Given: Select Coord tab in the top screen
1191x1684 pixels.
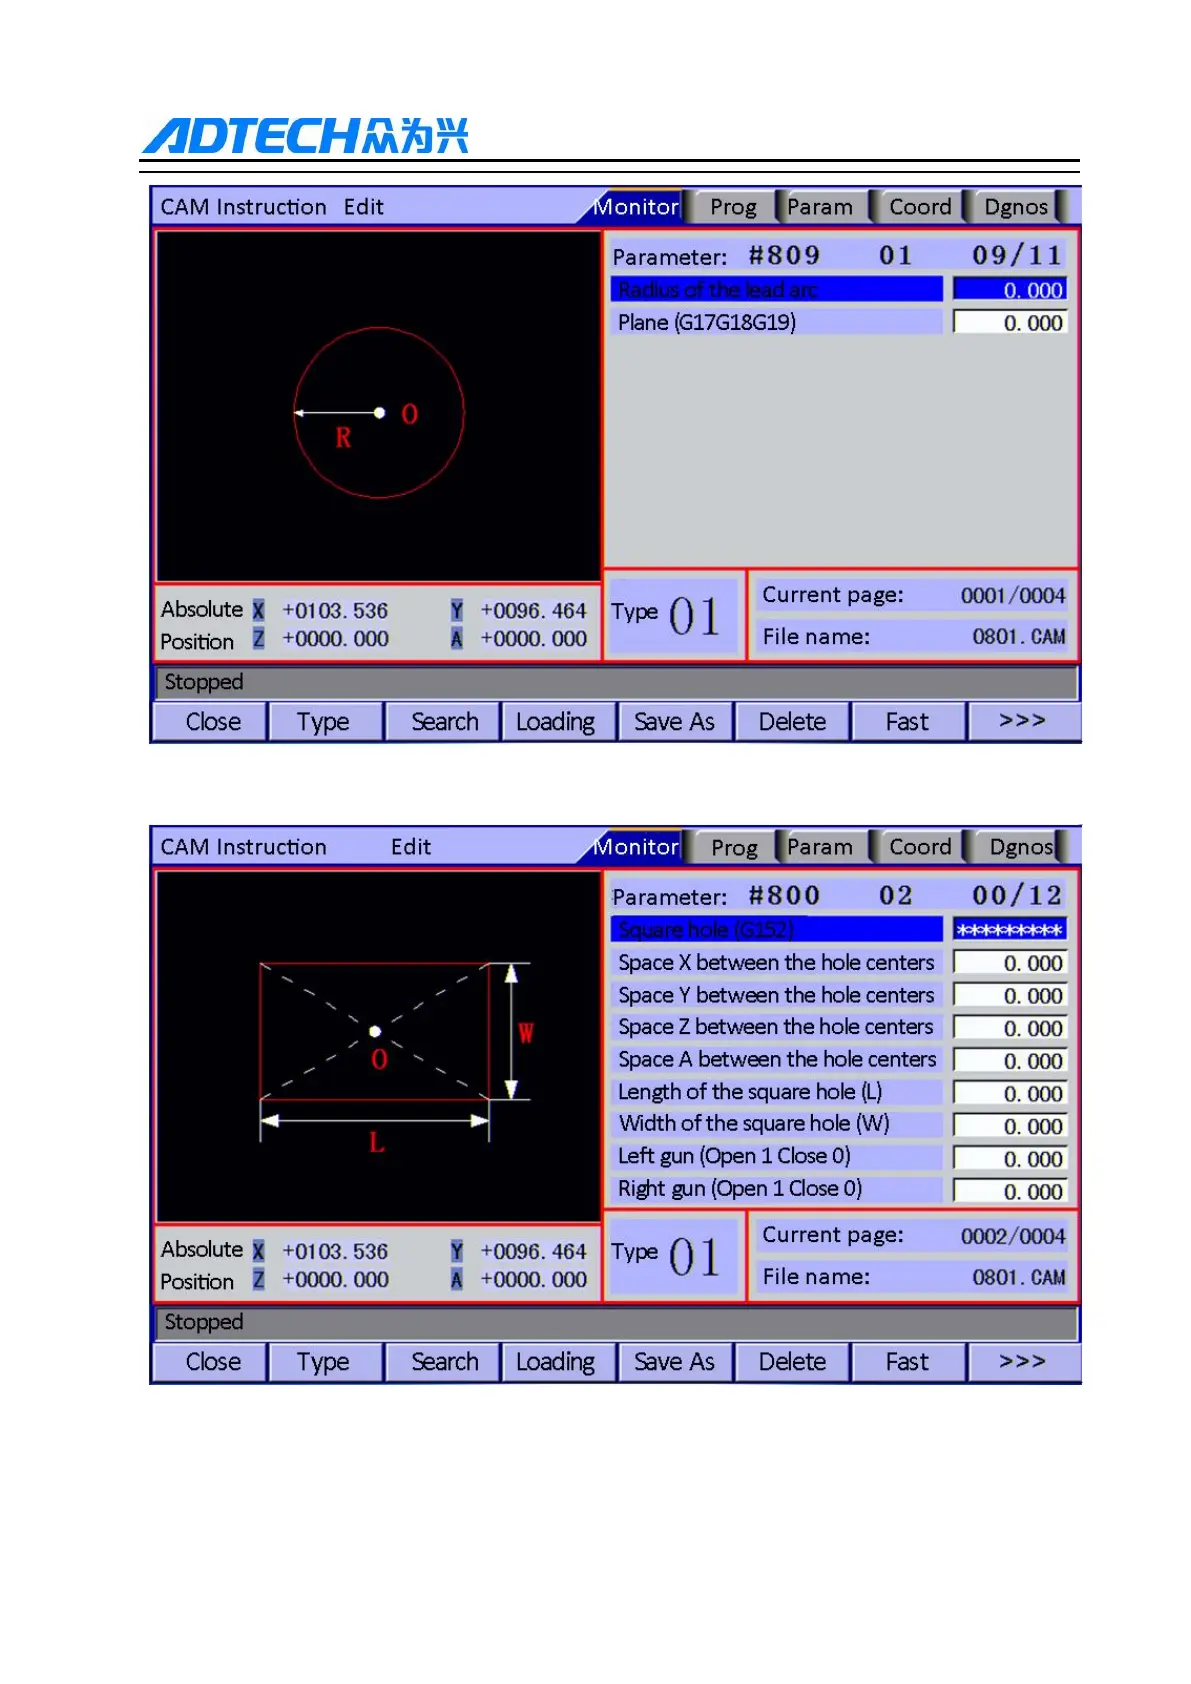Looking at the screenshot, I should pos(920,207).
